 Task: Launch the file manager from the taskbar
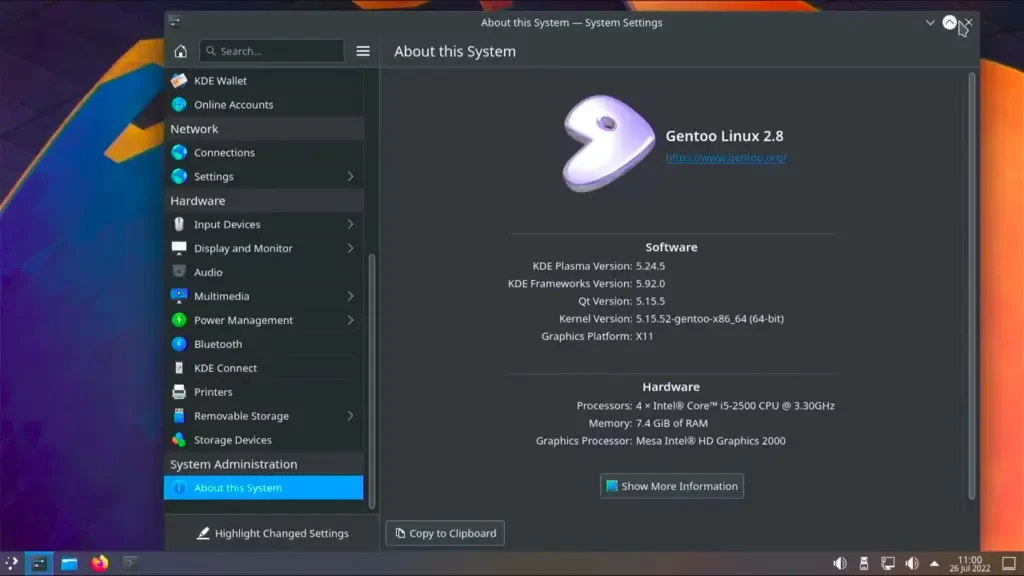(69, 563)
